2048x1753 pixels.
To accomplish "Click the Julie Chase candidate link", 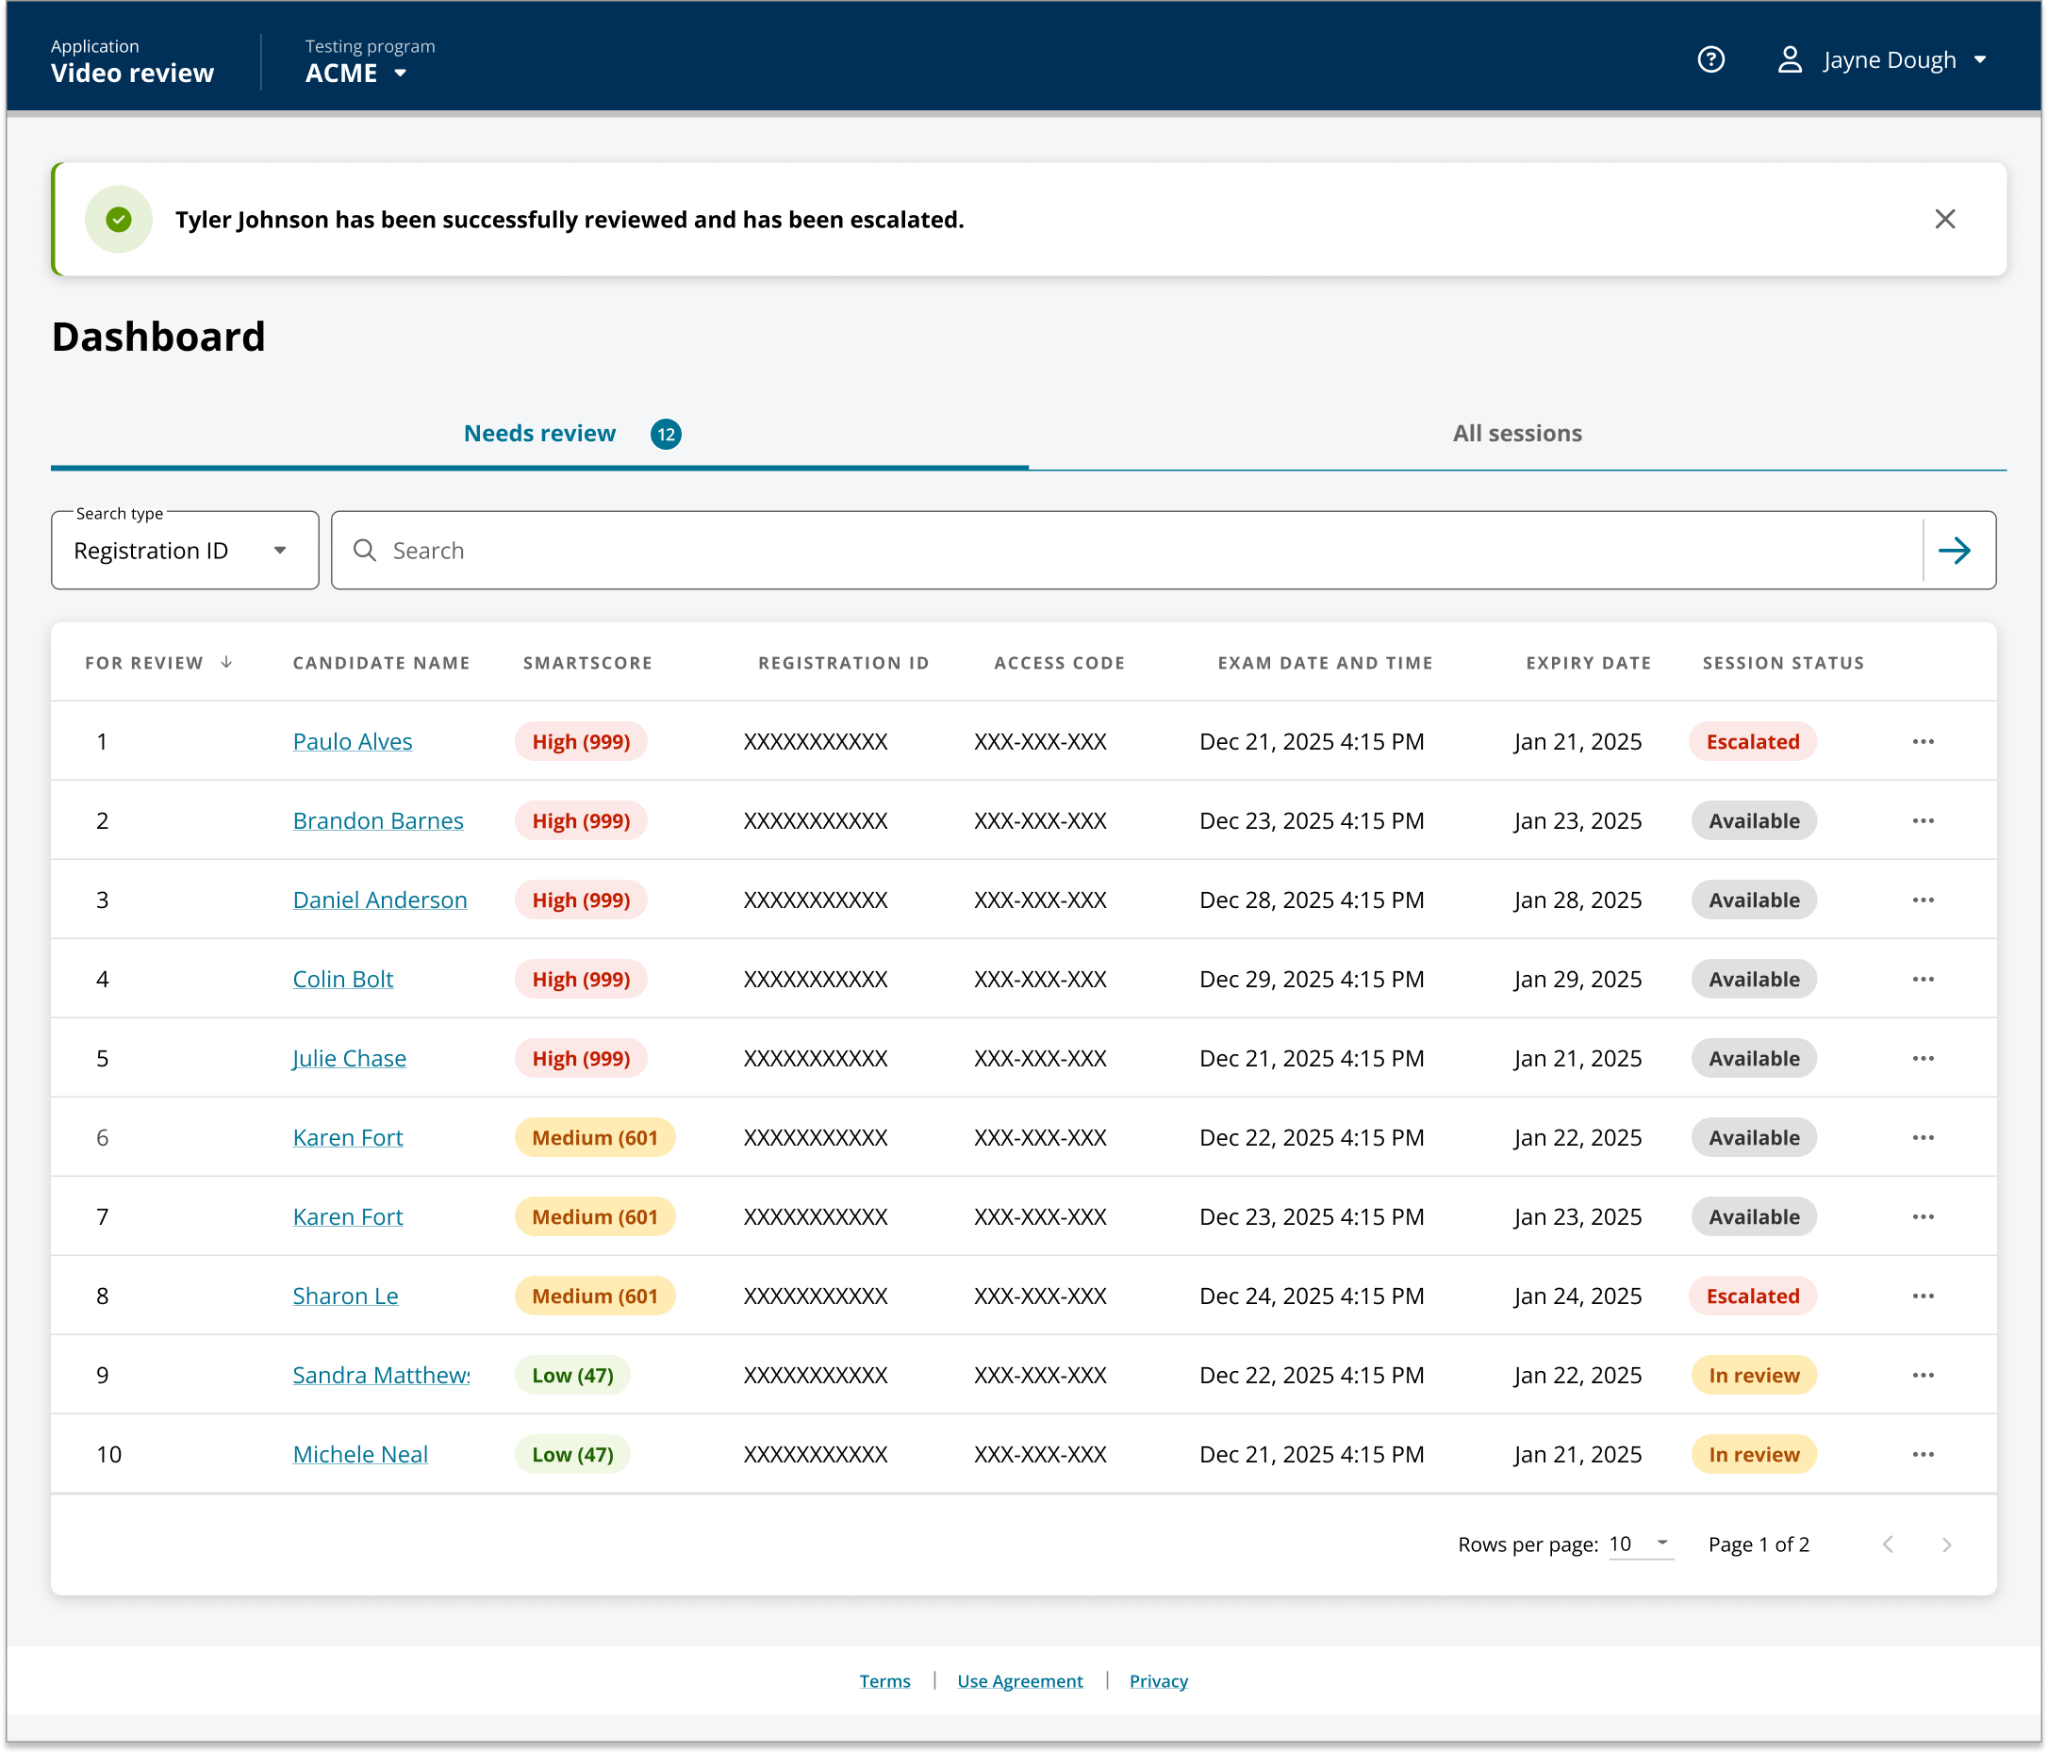I will click(349, 1058).
